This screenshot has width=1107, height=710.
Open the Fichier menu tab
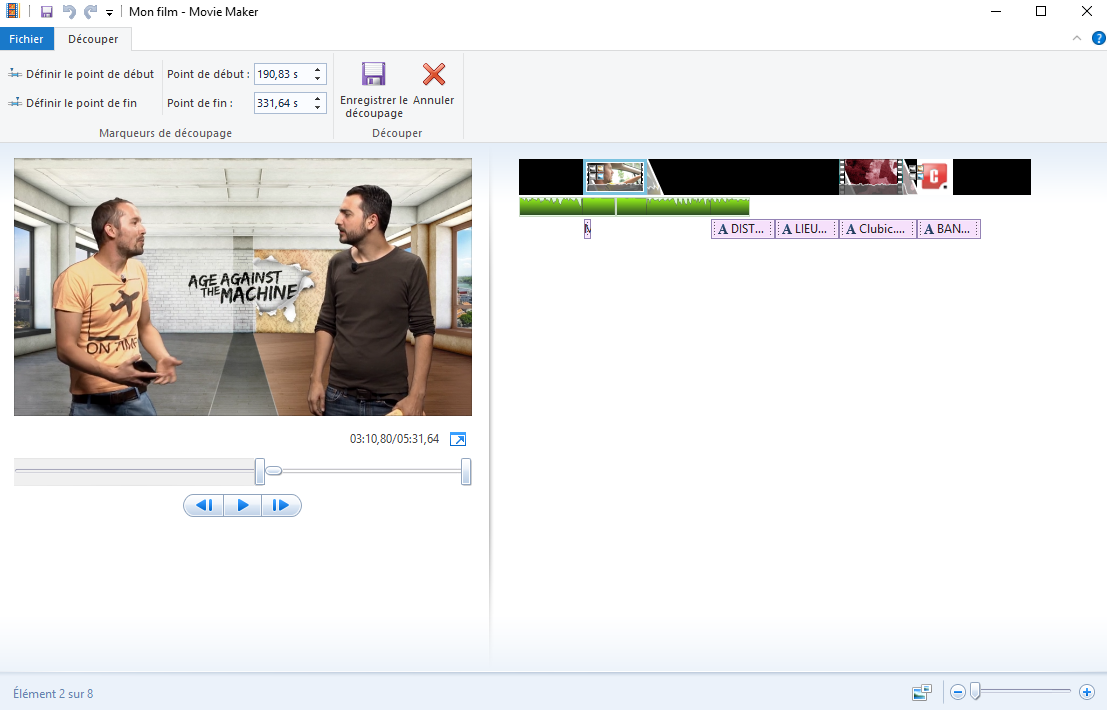coord(26,39)
